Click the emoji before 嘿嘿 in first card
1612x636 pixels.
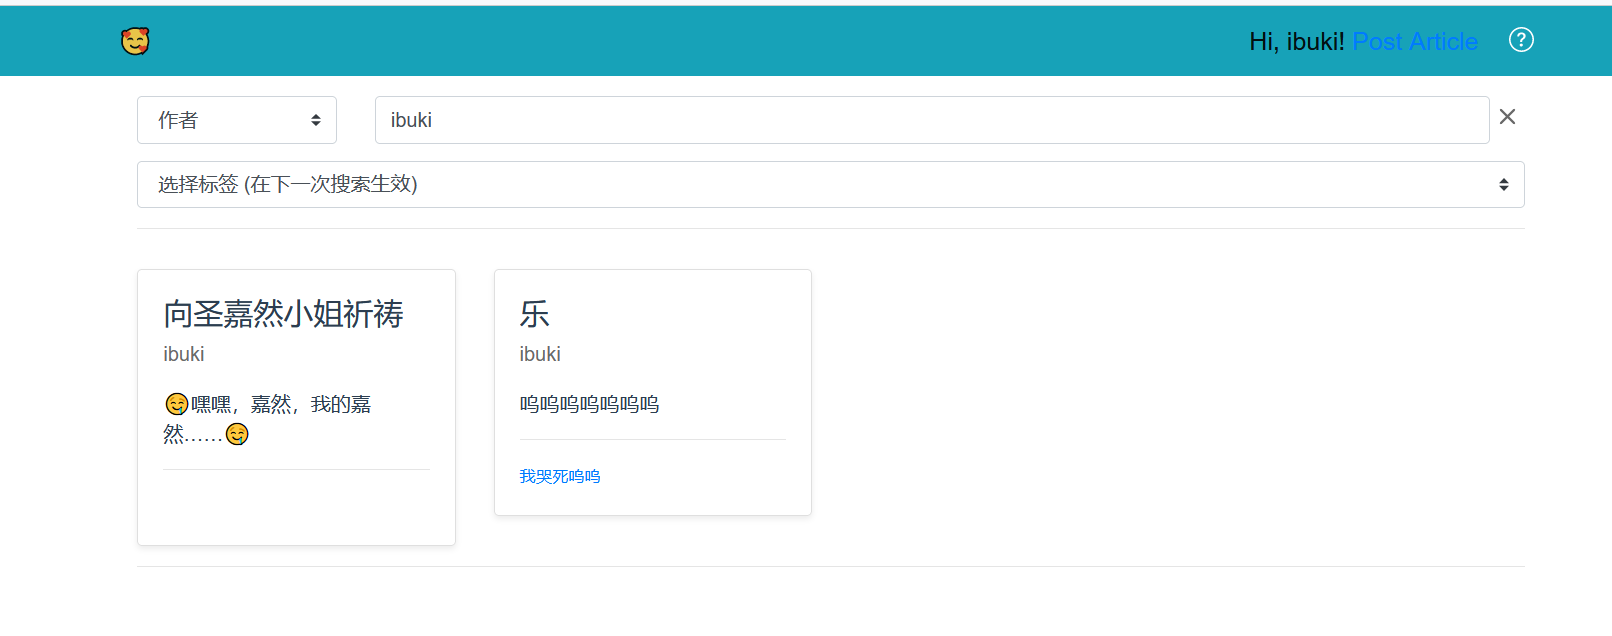coord(176,404)
